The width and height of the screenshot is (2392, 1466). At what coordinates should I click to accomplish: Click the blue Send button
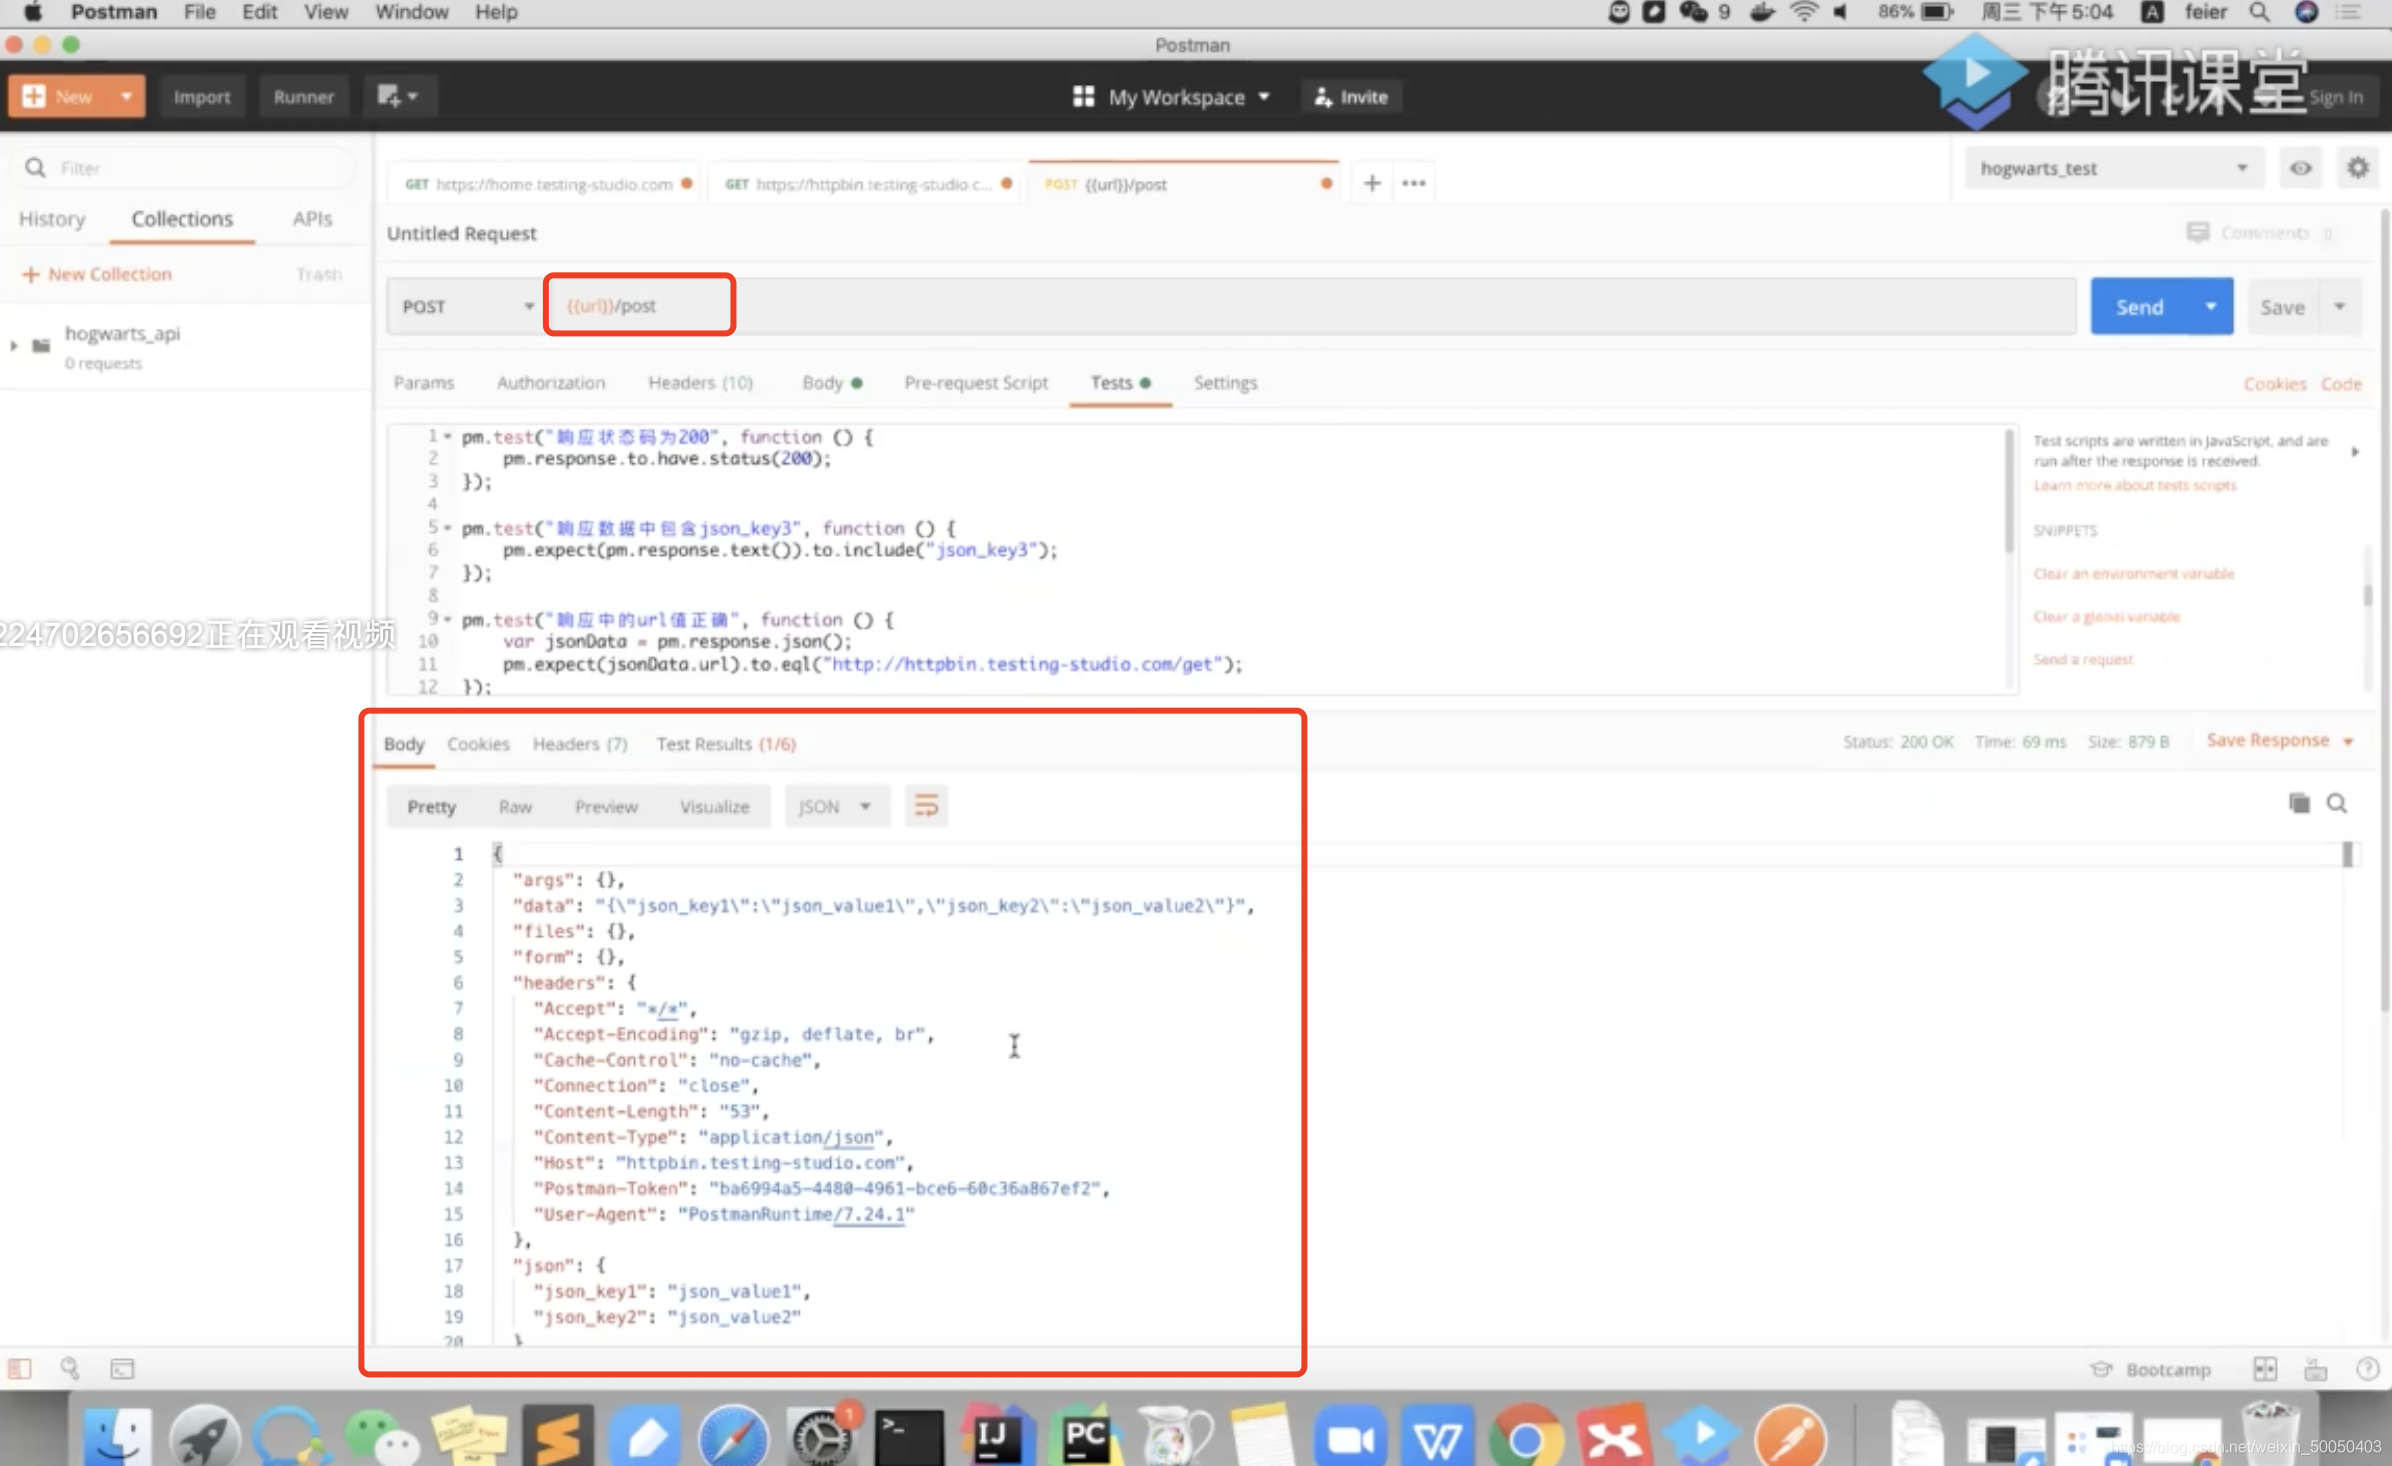point(2139,307)
